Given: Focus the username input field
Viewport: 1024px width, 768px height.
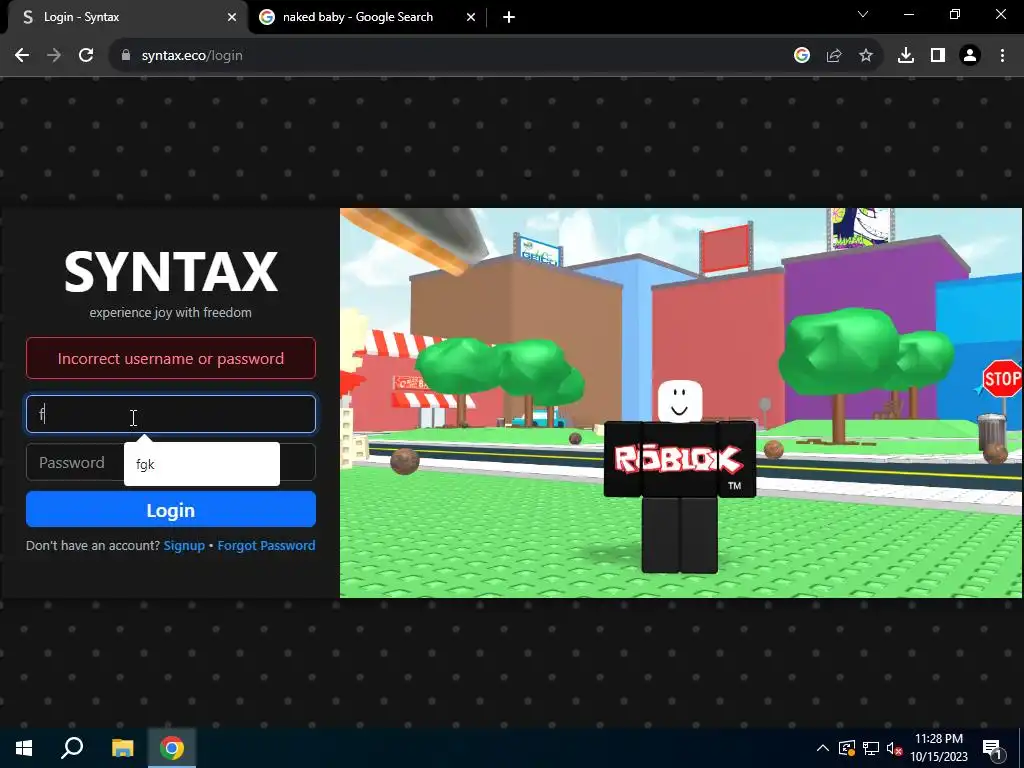Looking at the screenshot, I should click(170, 414).
